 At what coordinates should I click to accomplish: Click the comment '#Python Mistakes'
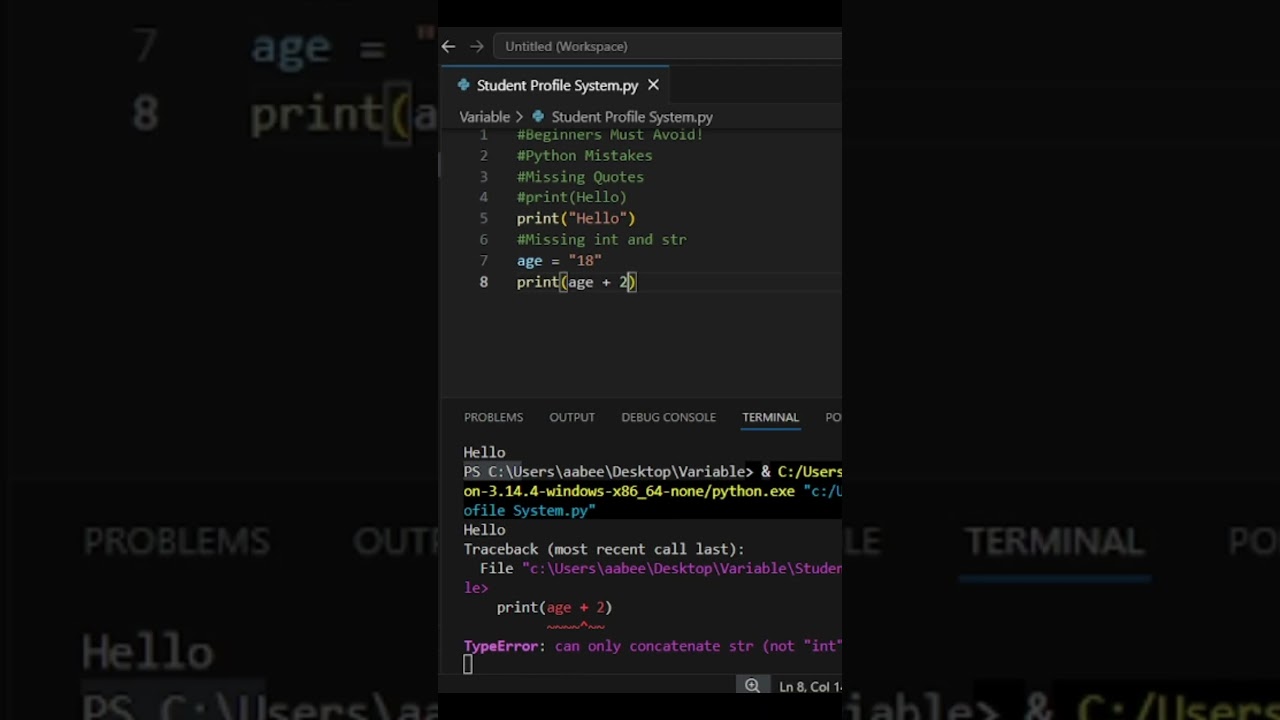[x=584, y=156]
